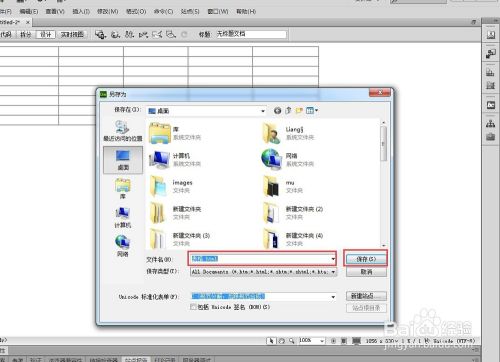The height and width of the screenshot is (362, 500).
Task: Open the File management toolbar icon
Action: click(129, 34)
